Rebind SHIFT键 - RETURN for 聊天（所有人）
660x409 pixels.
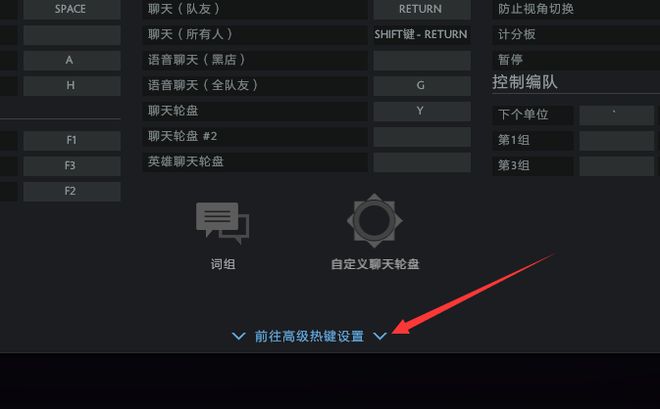click(x=422, y=35)
